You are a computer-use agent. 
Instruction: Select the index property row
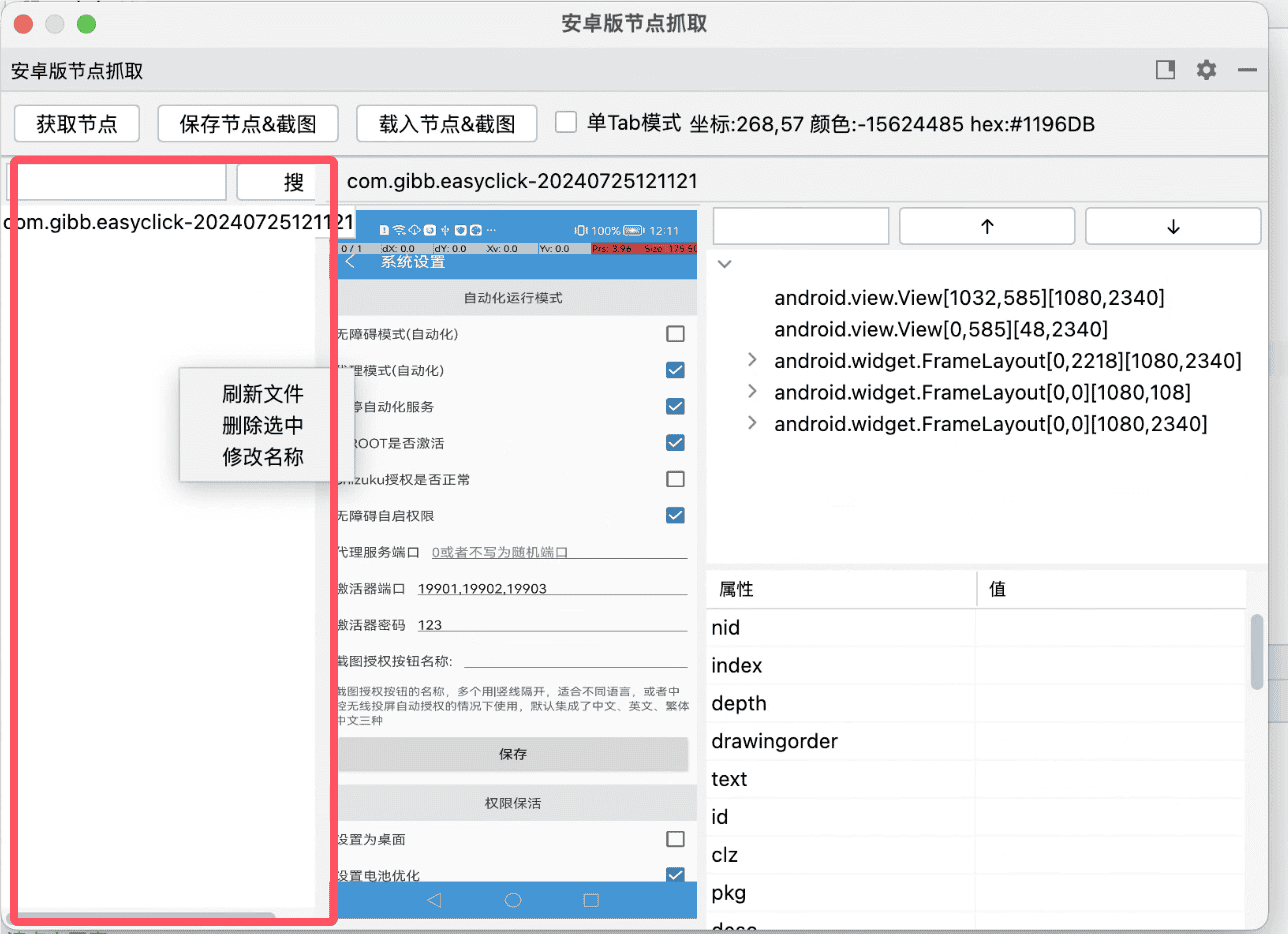[x=976, y=666]
